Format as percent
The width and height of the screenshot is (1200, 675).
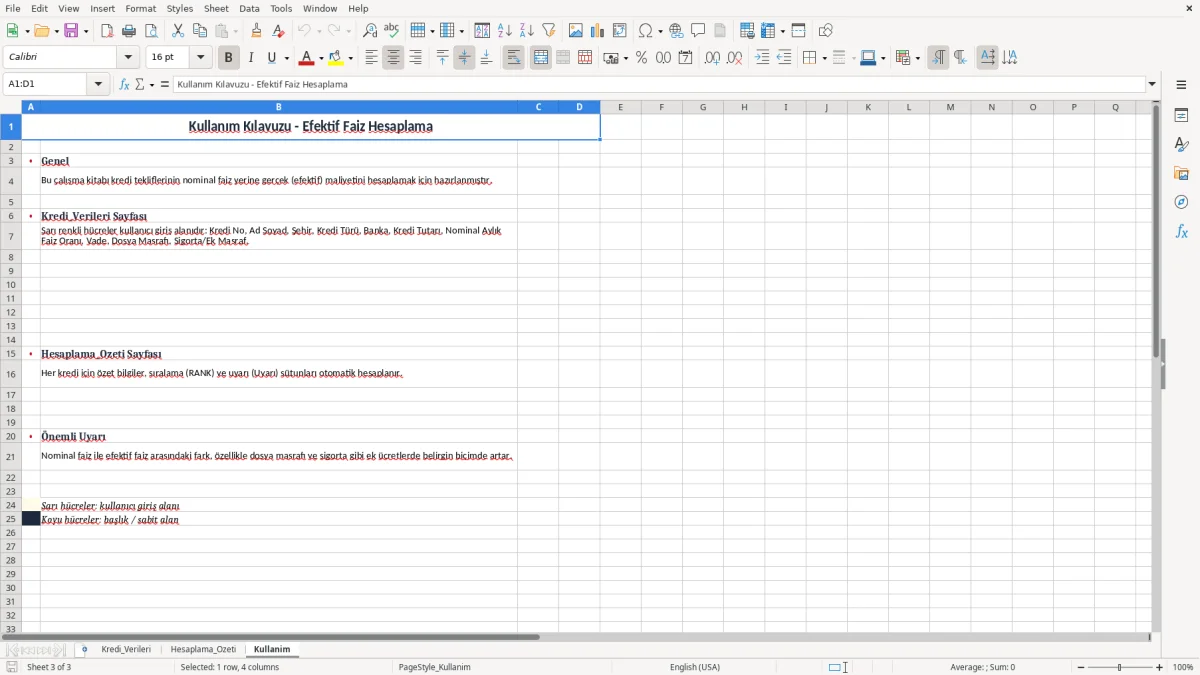pos(641,58)
